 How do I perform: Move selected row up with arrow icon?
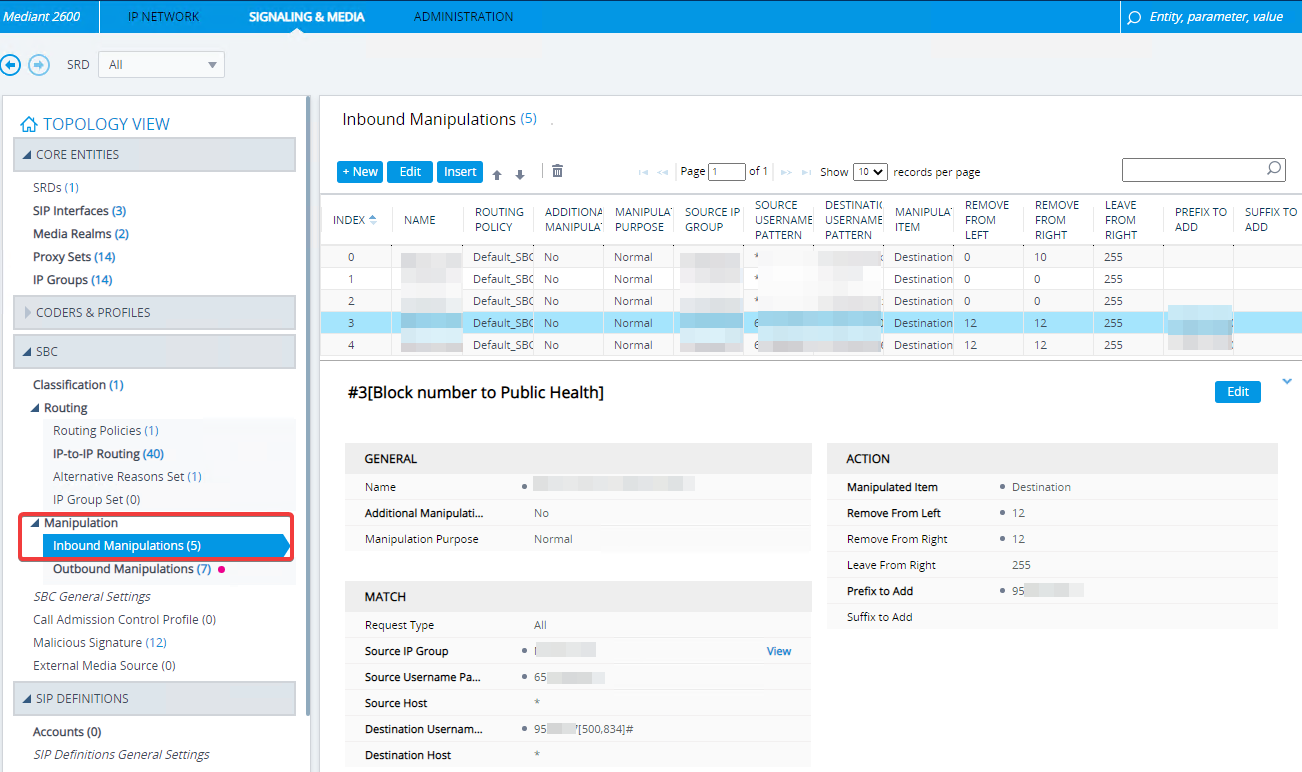[x=497, y=174]
